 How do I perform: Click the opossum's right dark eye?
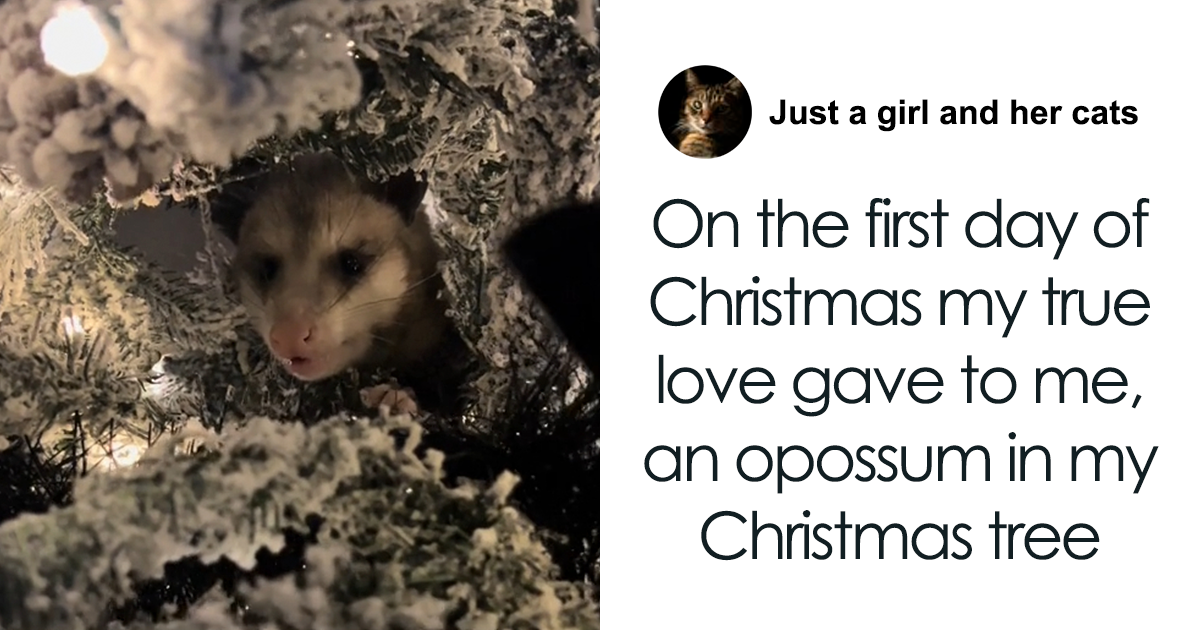click(352, 264)
